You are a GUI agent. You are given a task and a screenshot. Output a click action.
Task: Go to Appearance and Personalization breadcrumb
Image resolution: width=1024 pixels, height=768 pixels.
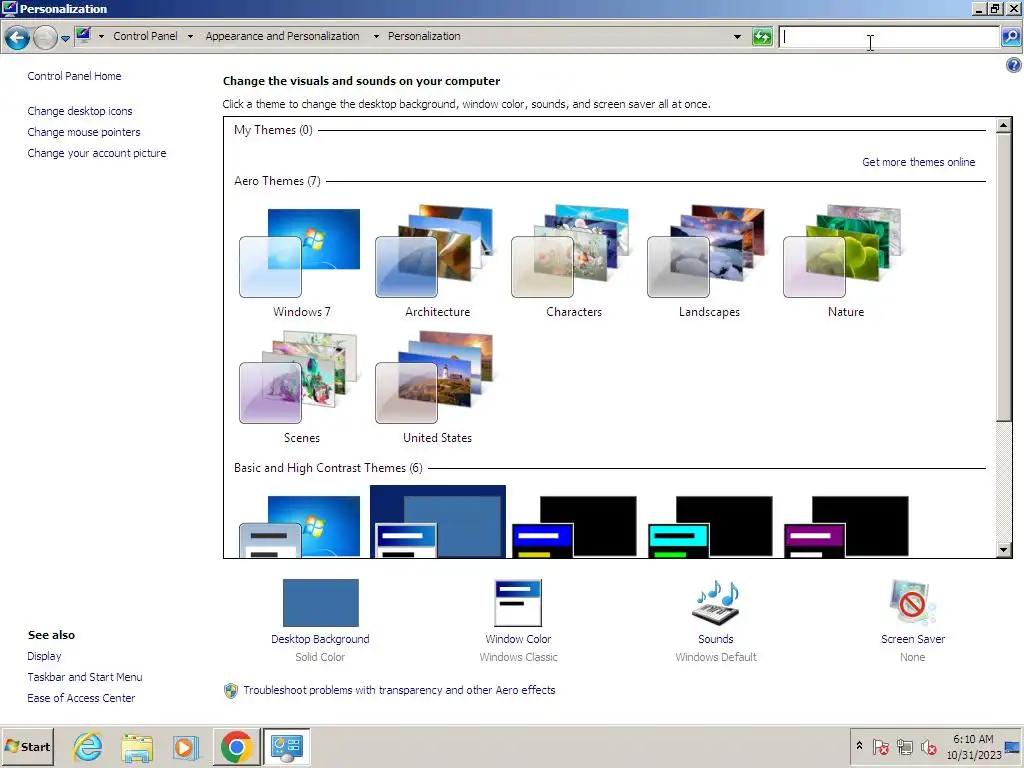(282, 36)
